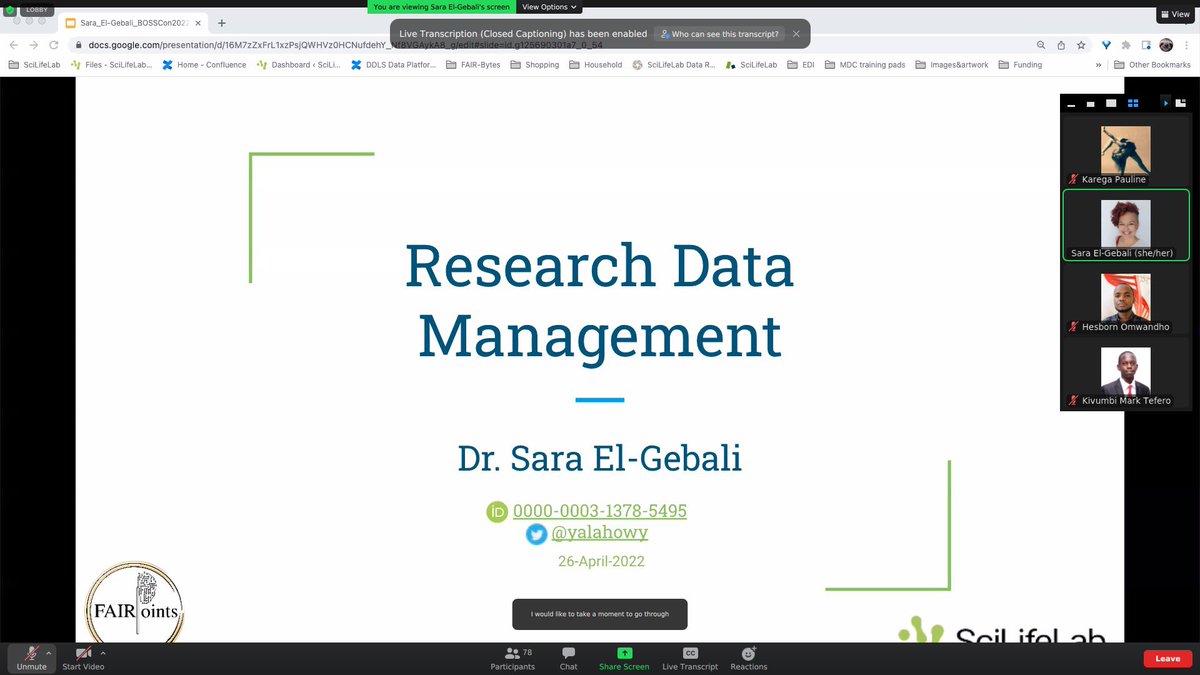Open the Chrome profile avatar
This screenshot has height=675, width=1200.
coord(1166,45)
